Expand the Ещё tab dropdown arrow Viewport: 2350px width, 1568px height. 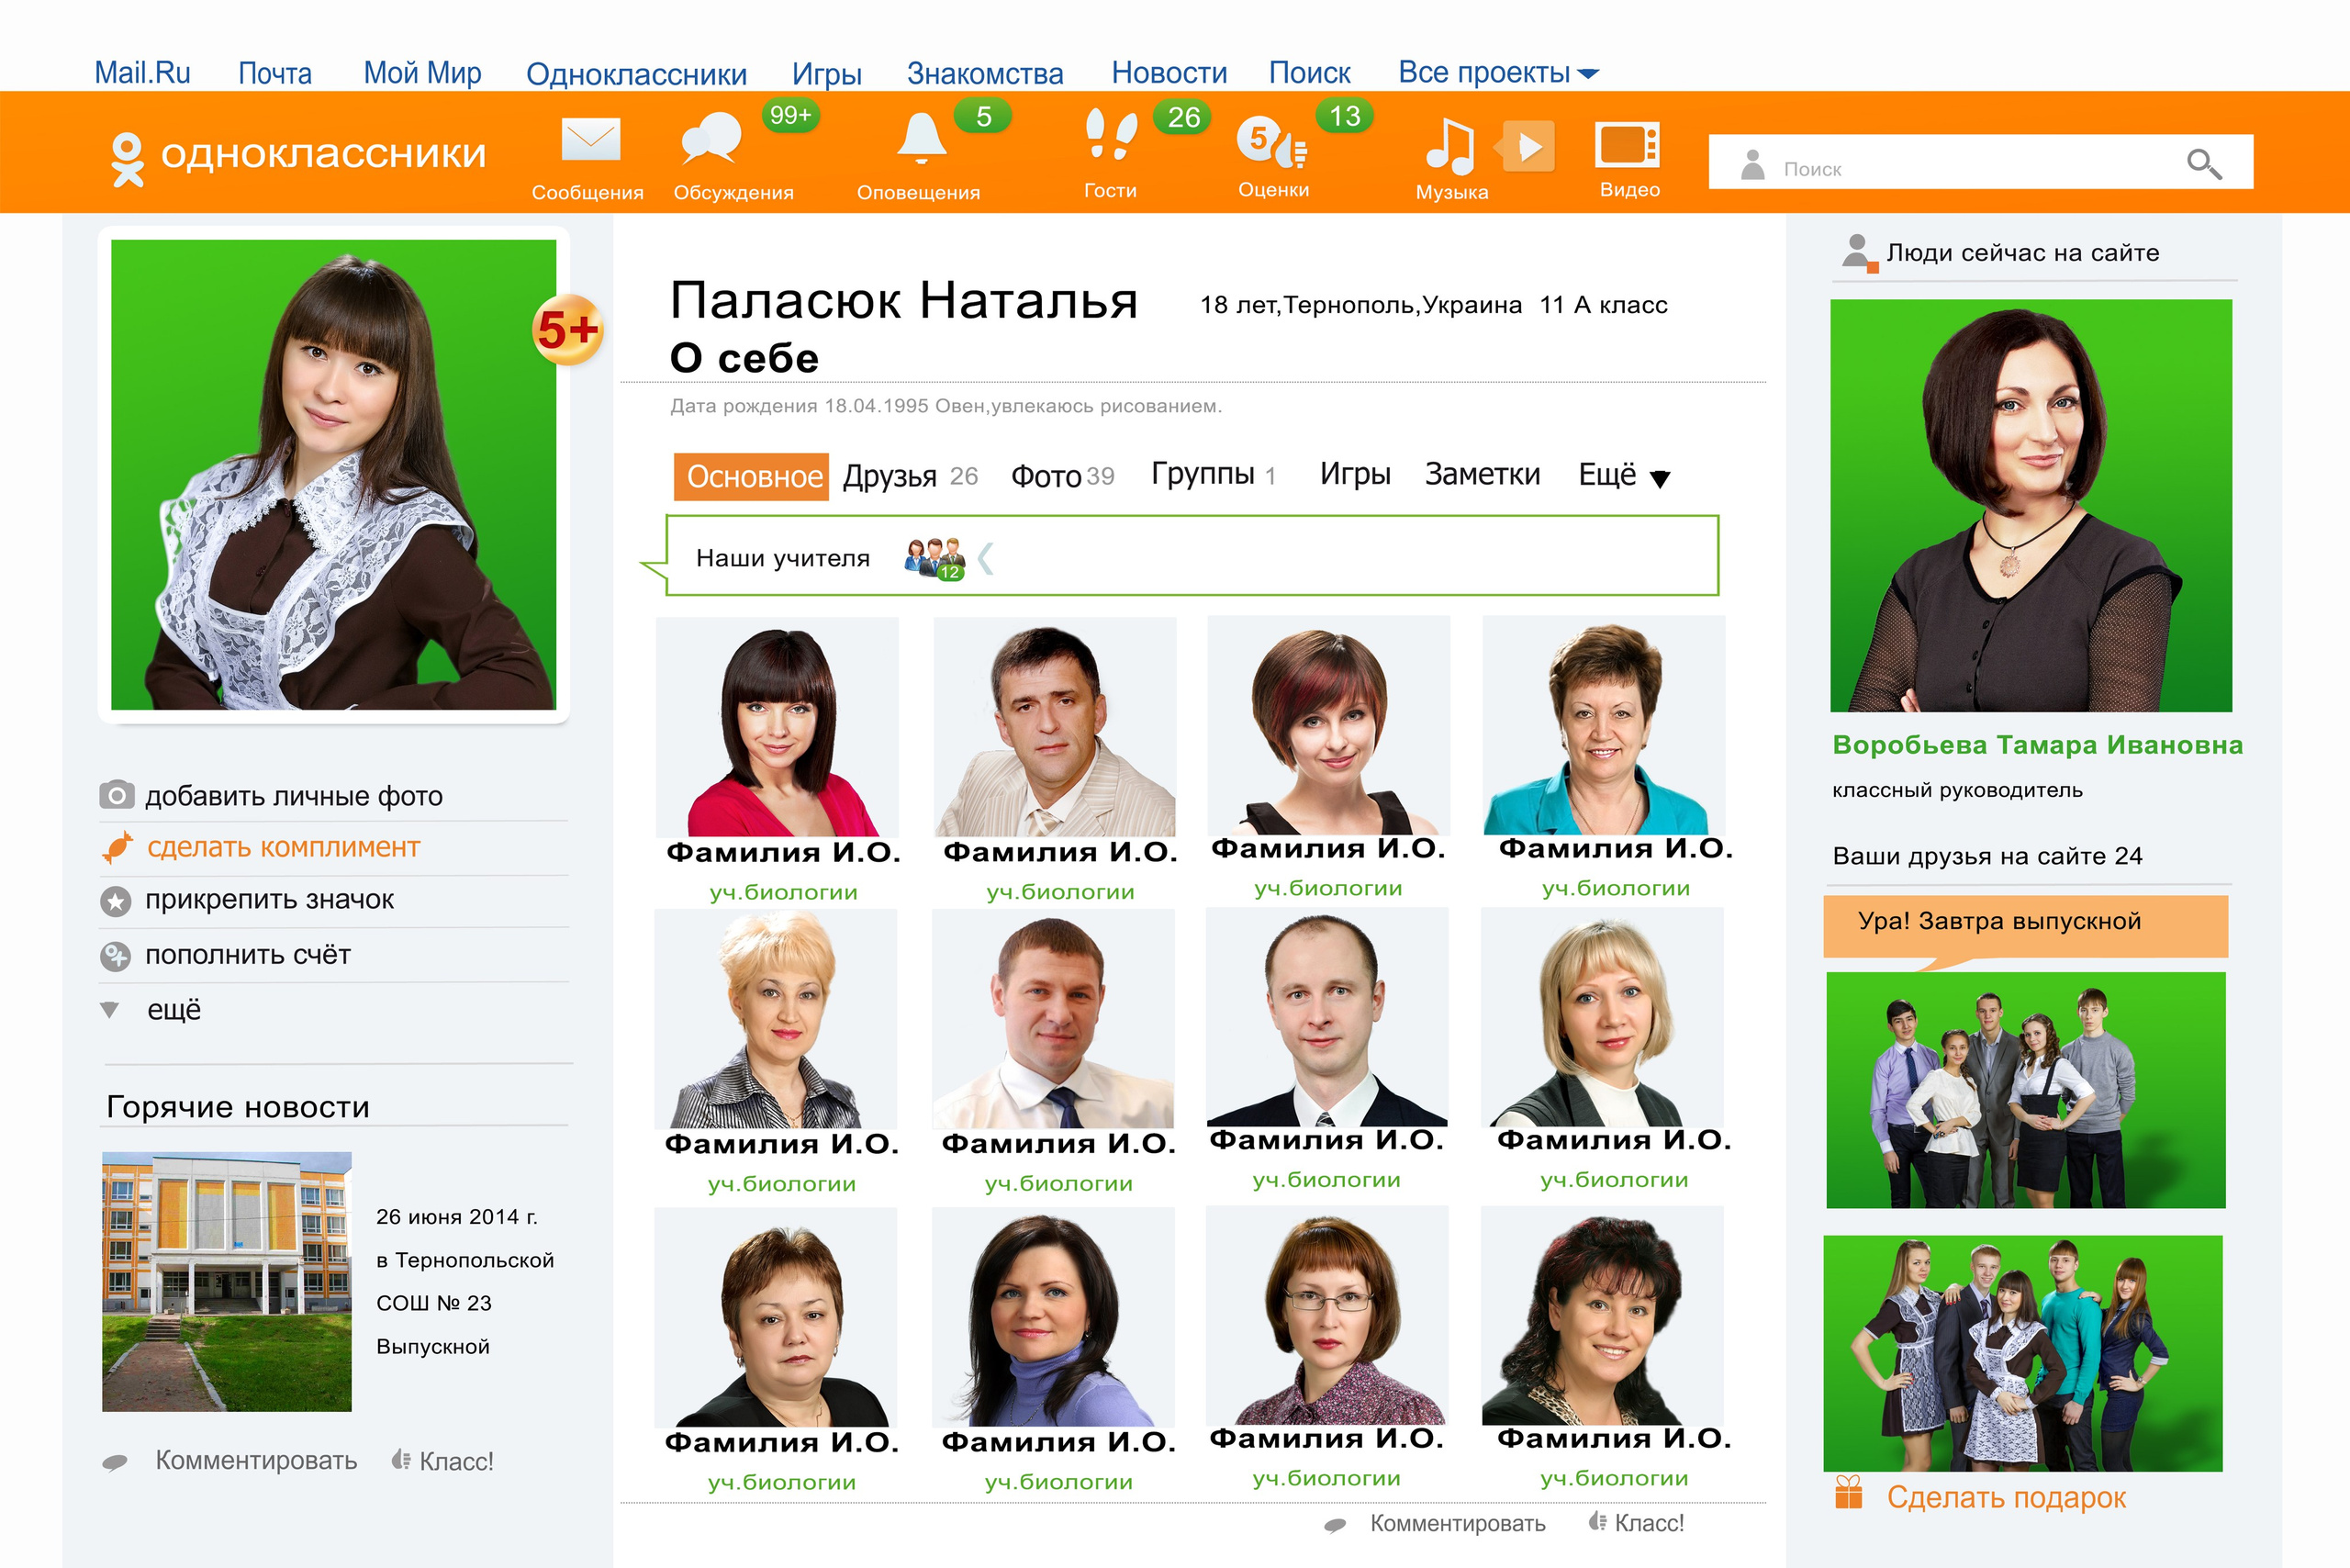[1659, 478]
